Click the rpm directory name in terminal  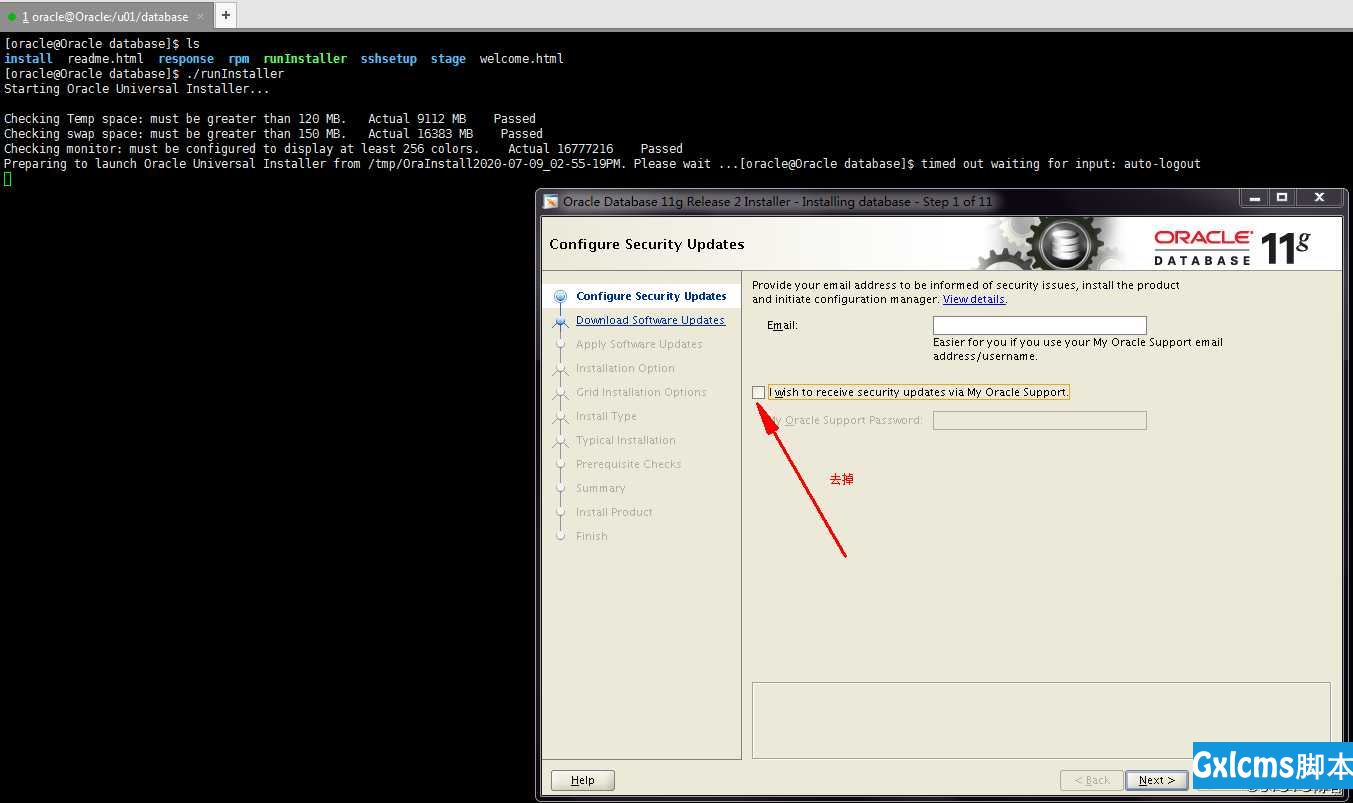(239, 59)
